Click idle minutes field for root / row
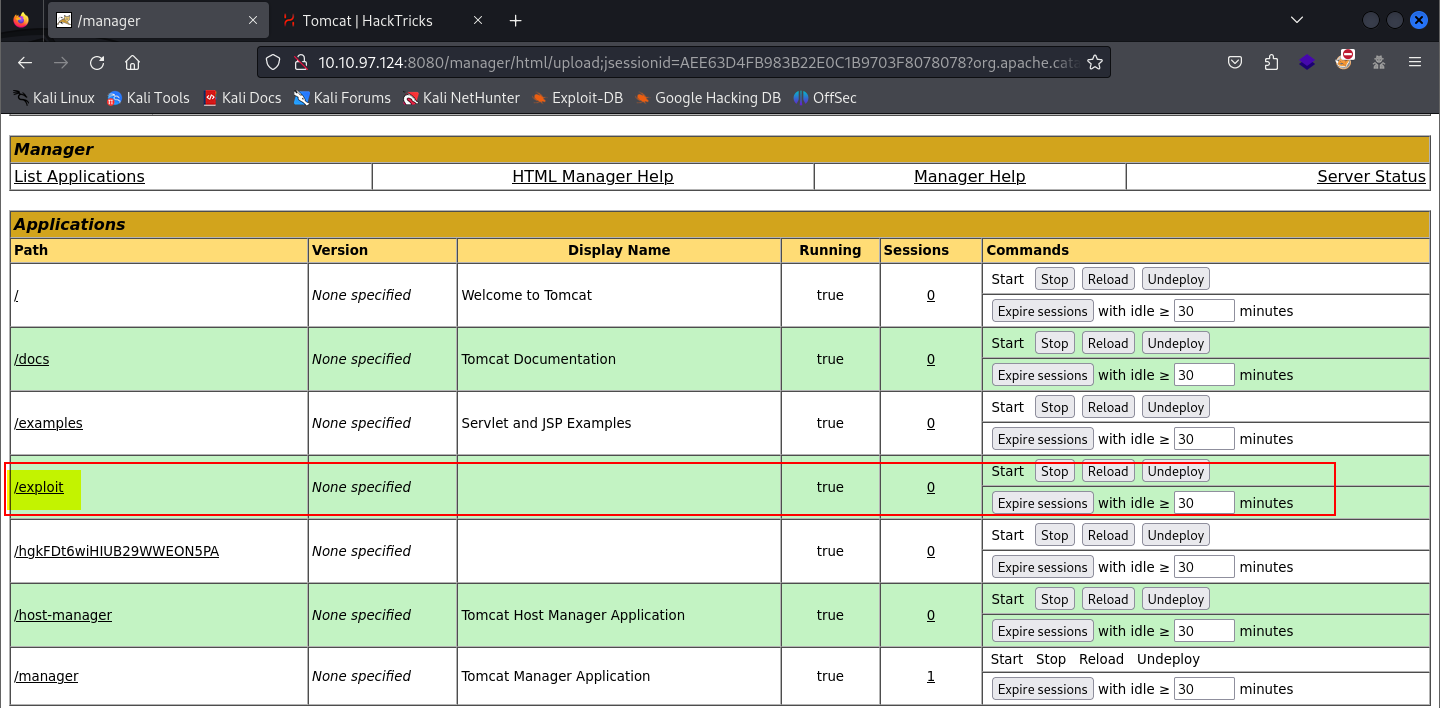Viewport: 1440px width, 708px height. point(1204,311)
